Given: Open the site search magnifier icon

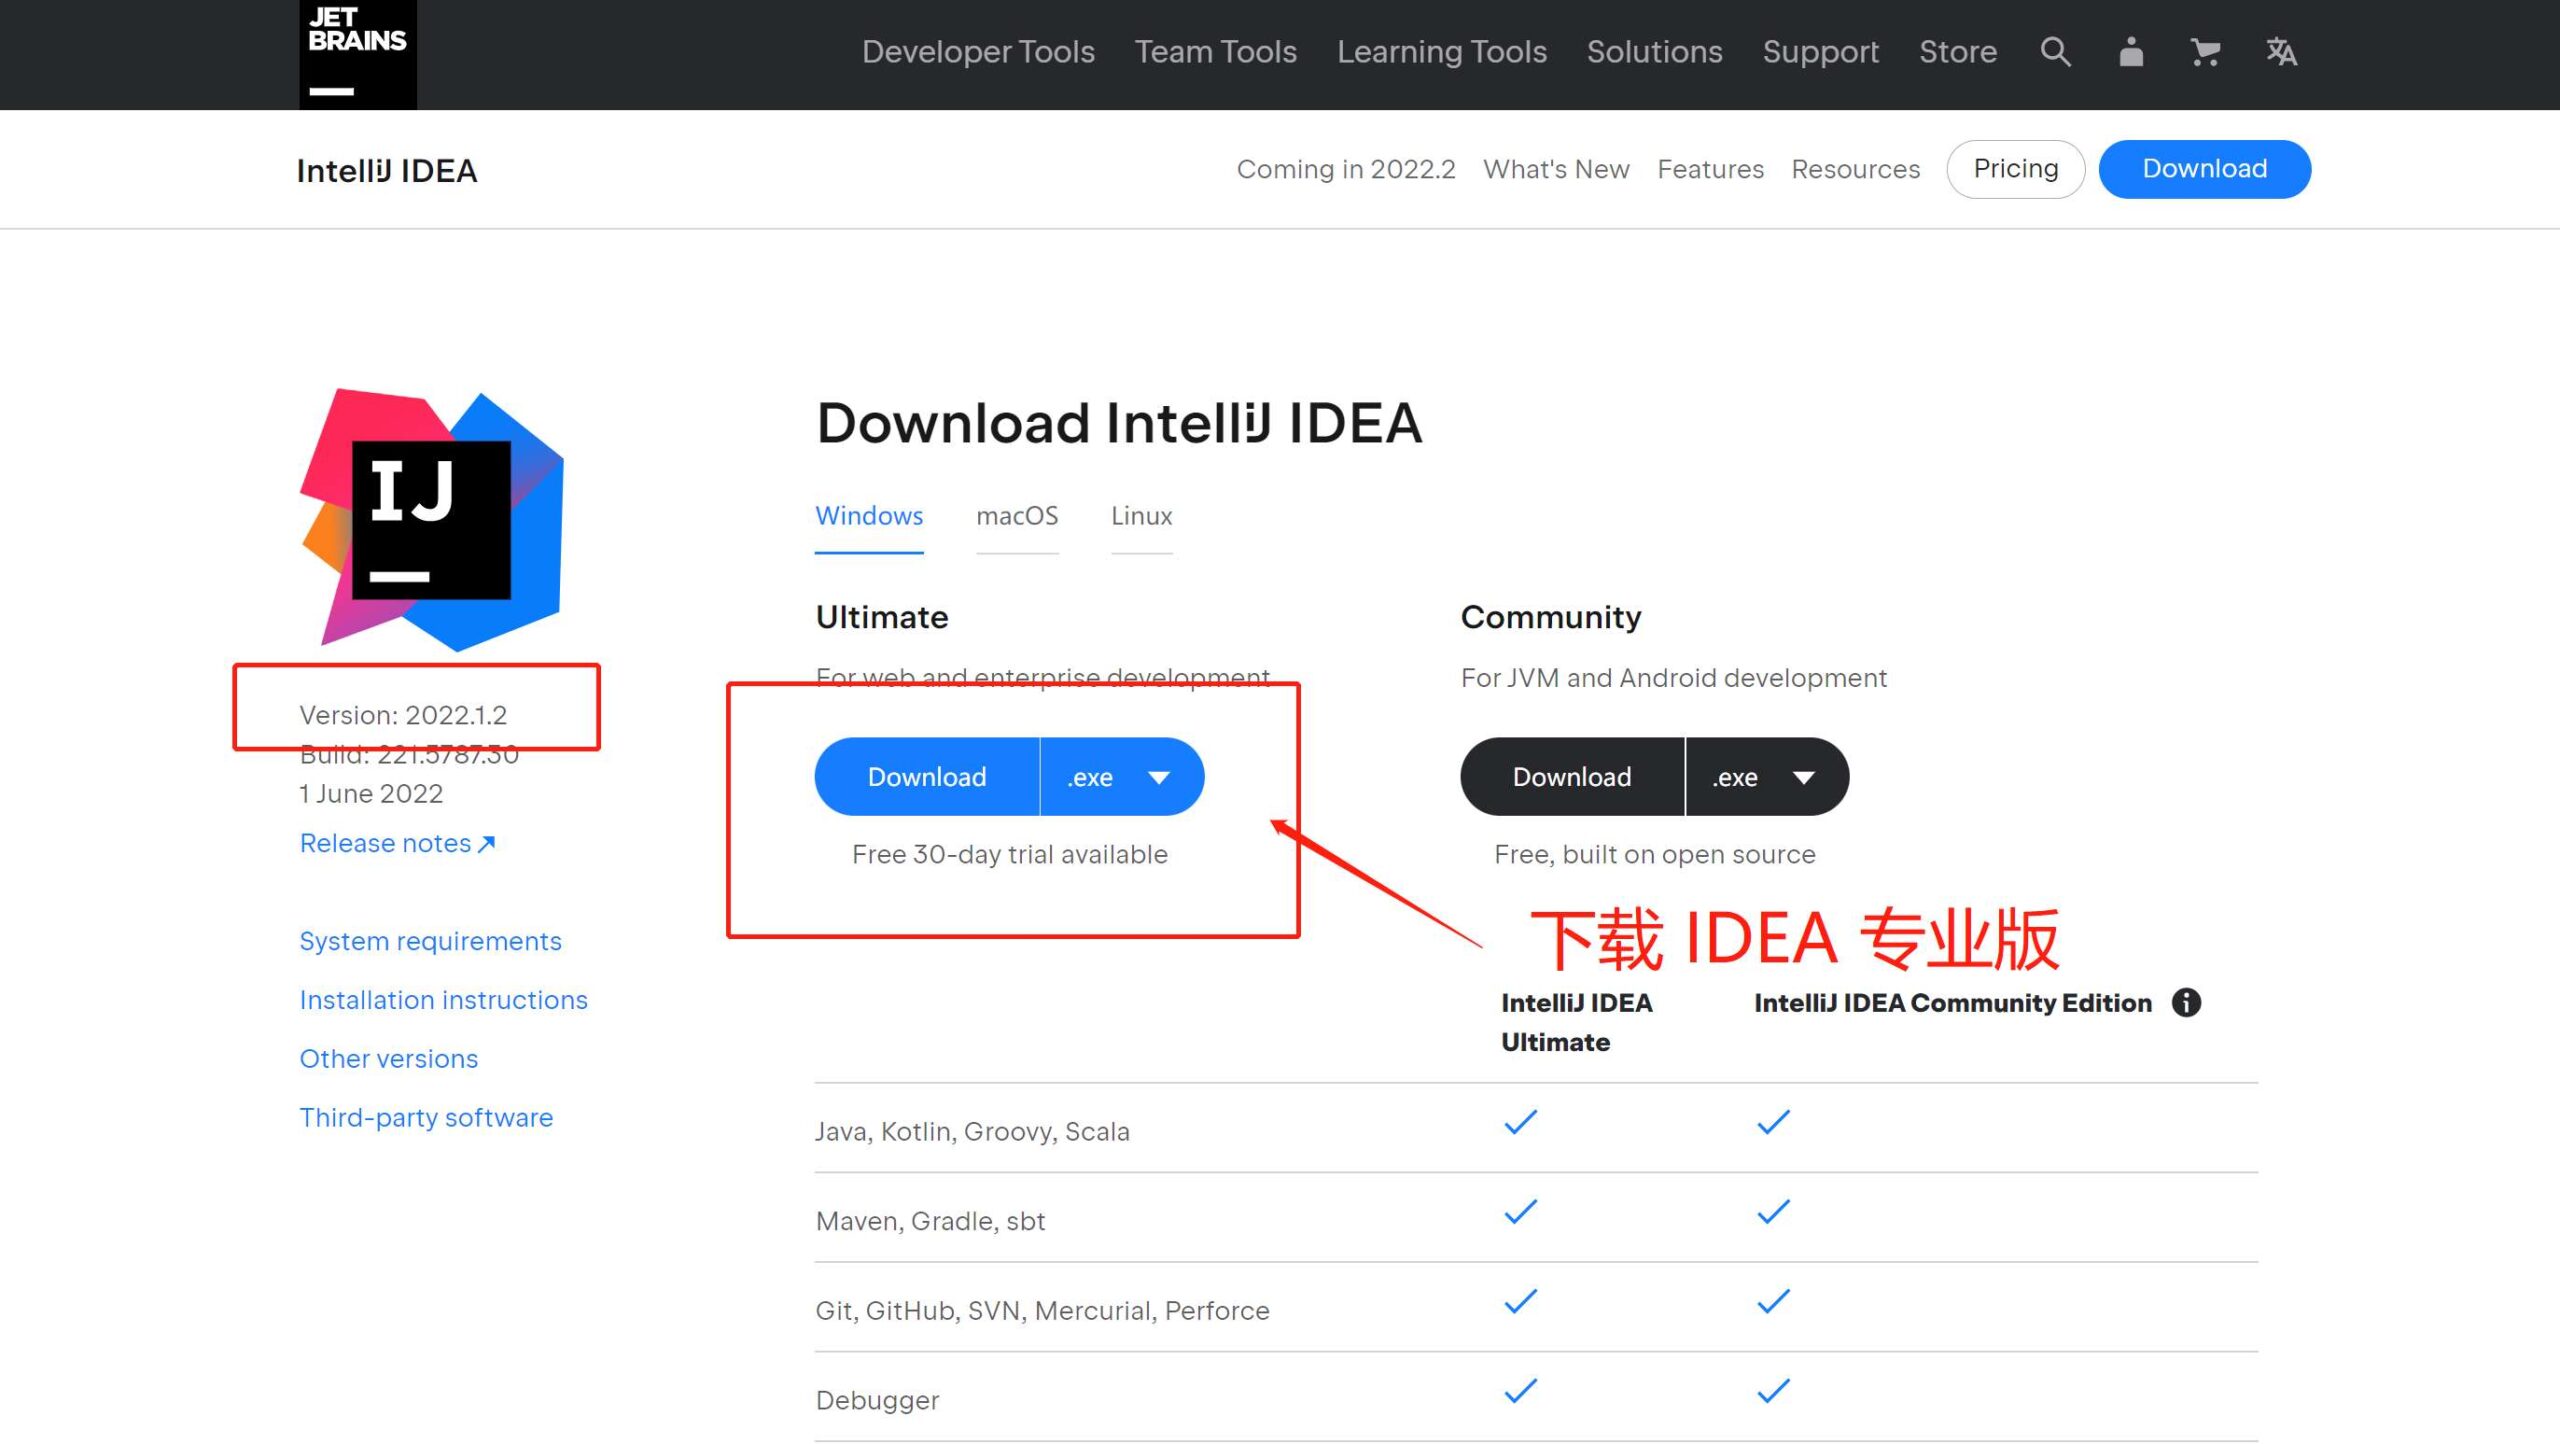Looking at the screenshot, I should (x=2055, y=52).
